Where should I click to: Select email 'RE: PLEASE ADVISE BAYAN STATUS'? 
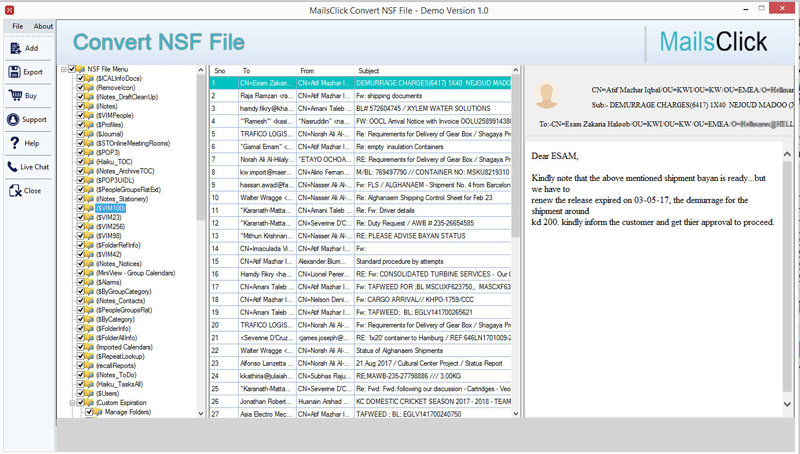click(360, 236)
